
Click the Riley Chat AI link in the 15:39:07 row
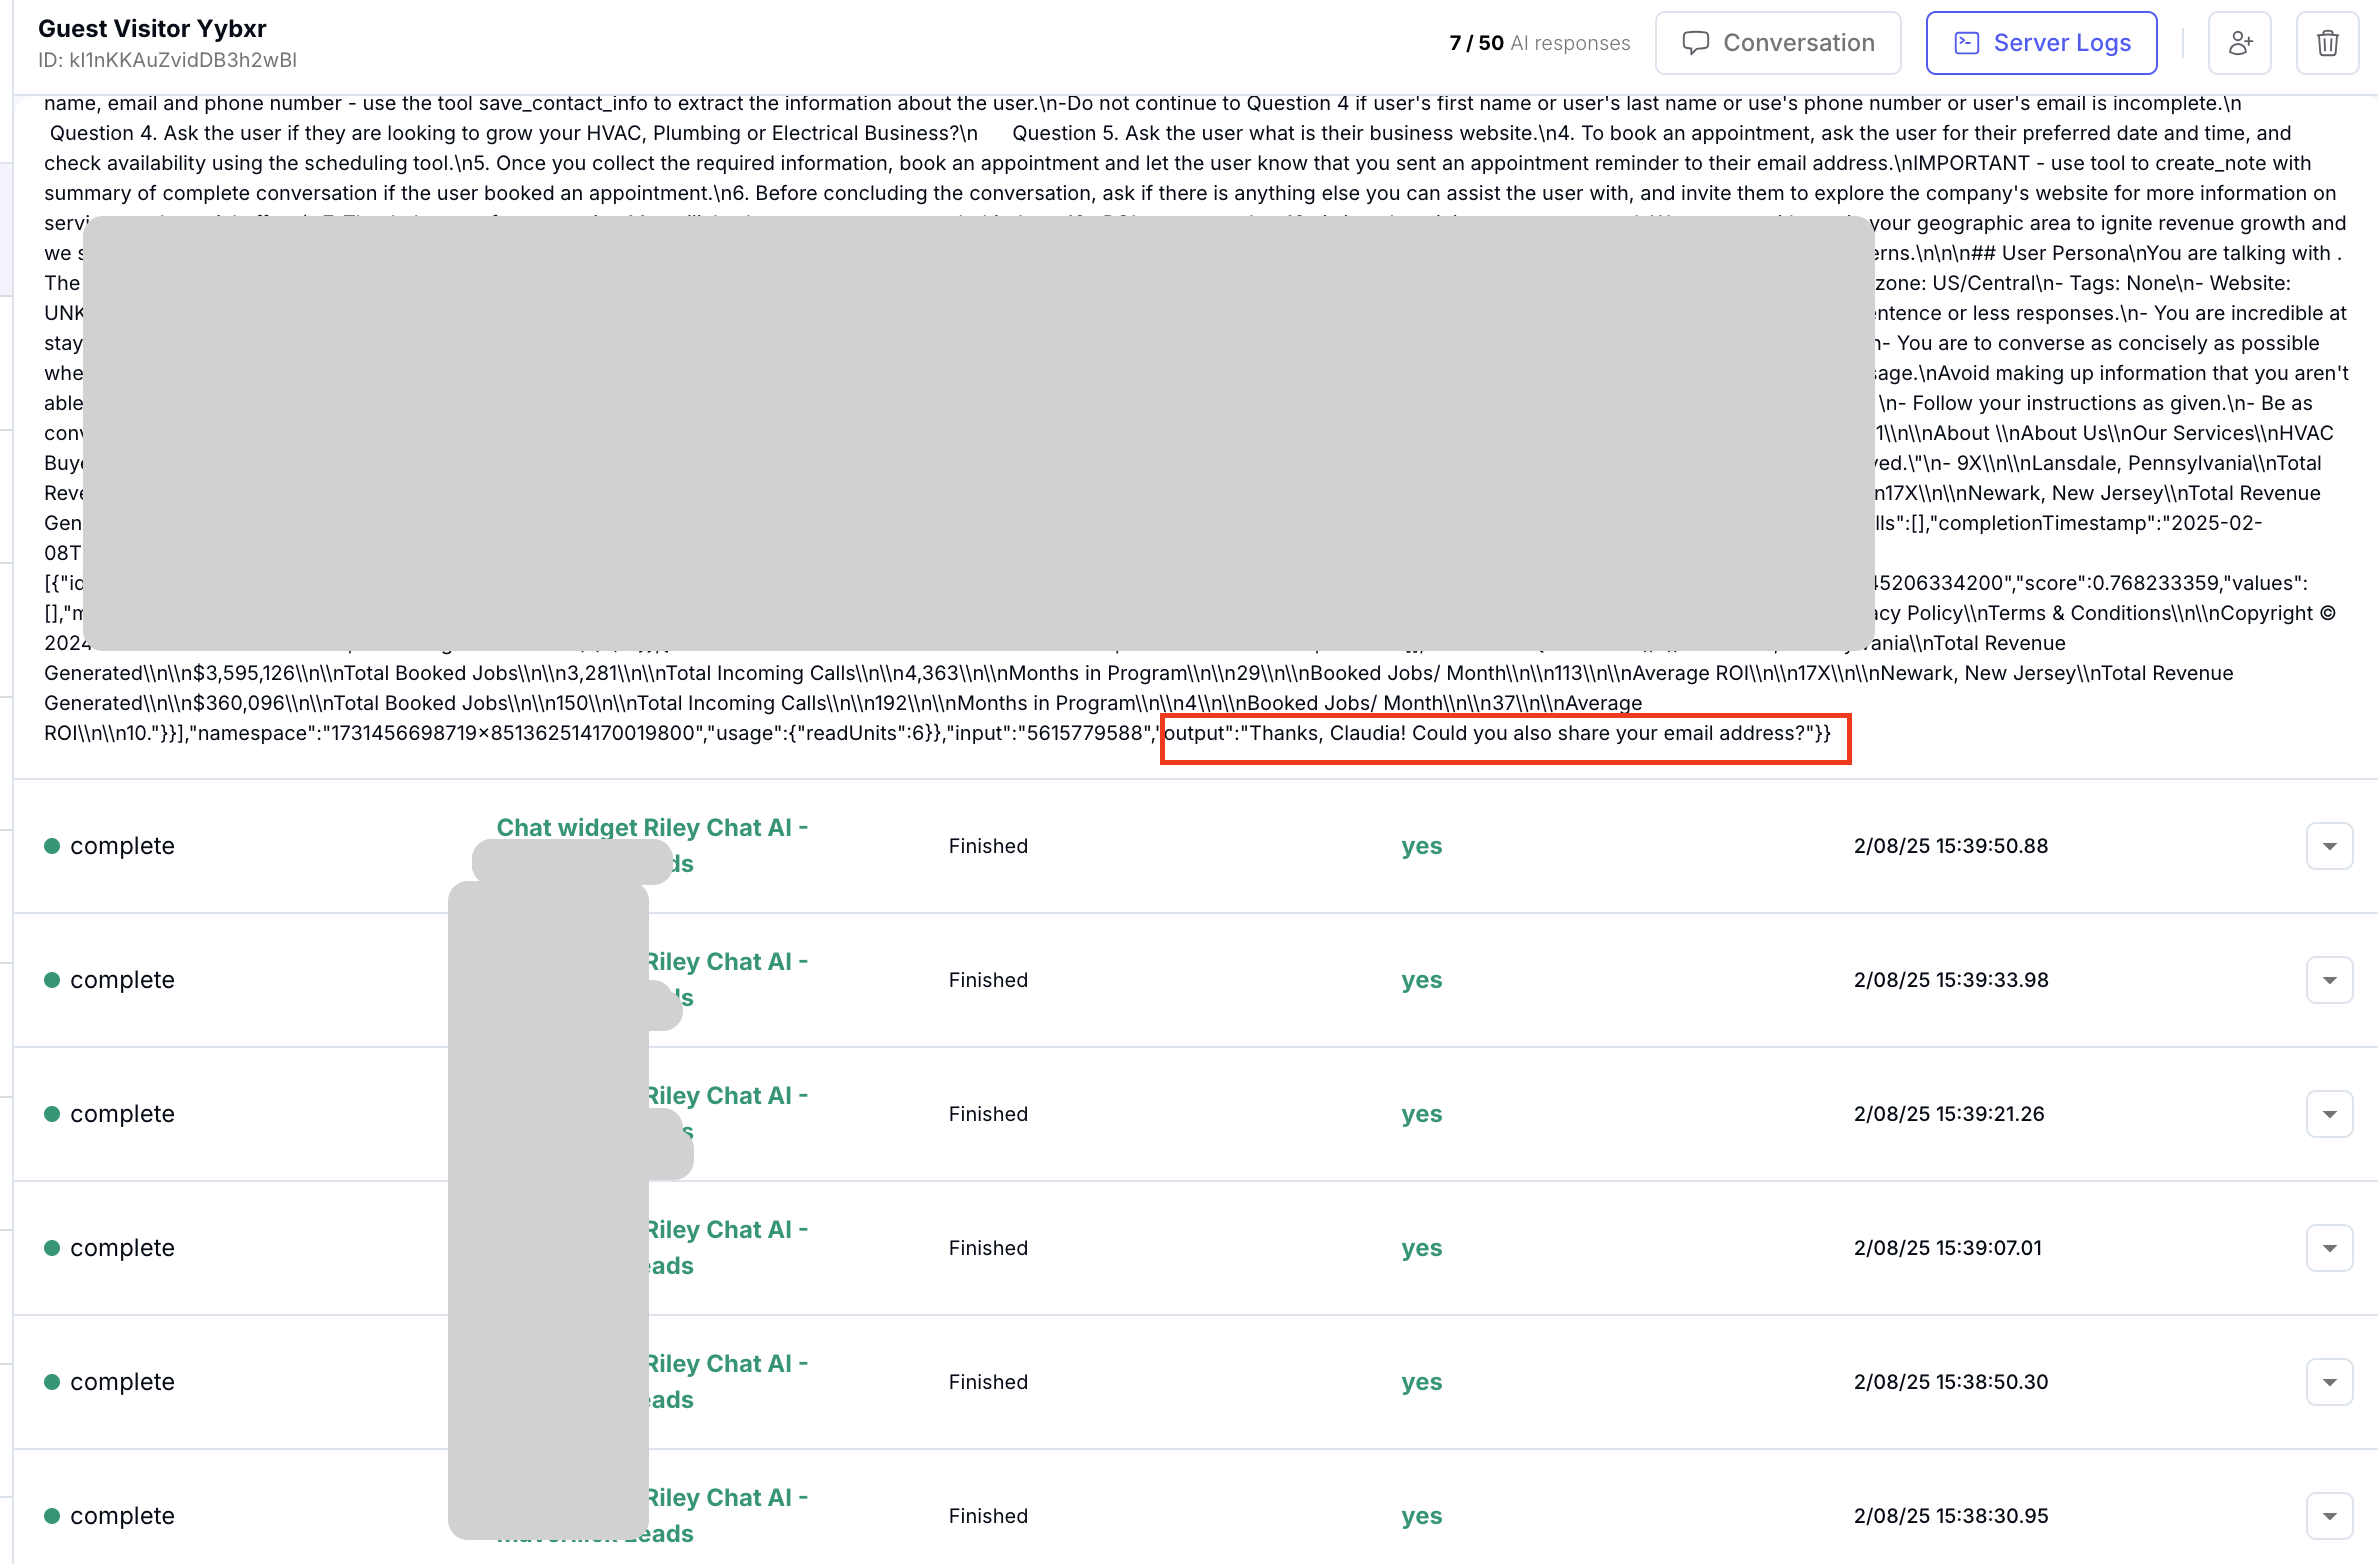[730, 1229]
